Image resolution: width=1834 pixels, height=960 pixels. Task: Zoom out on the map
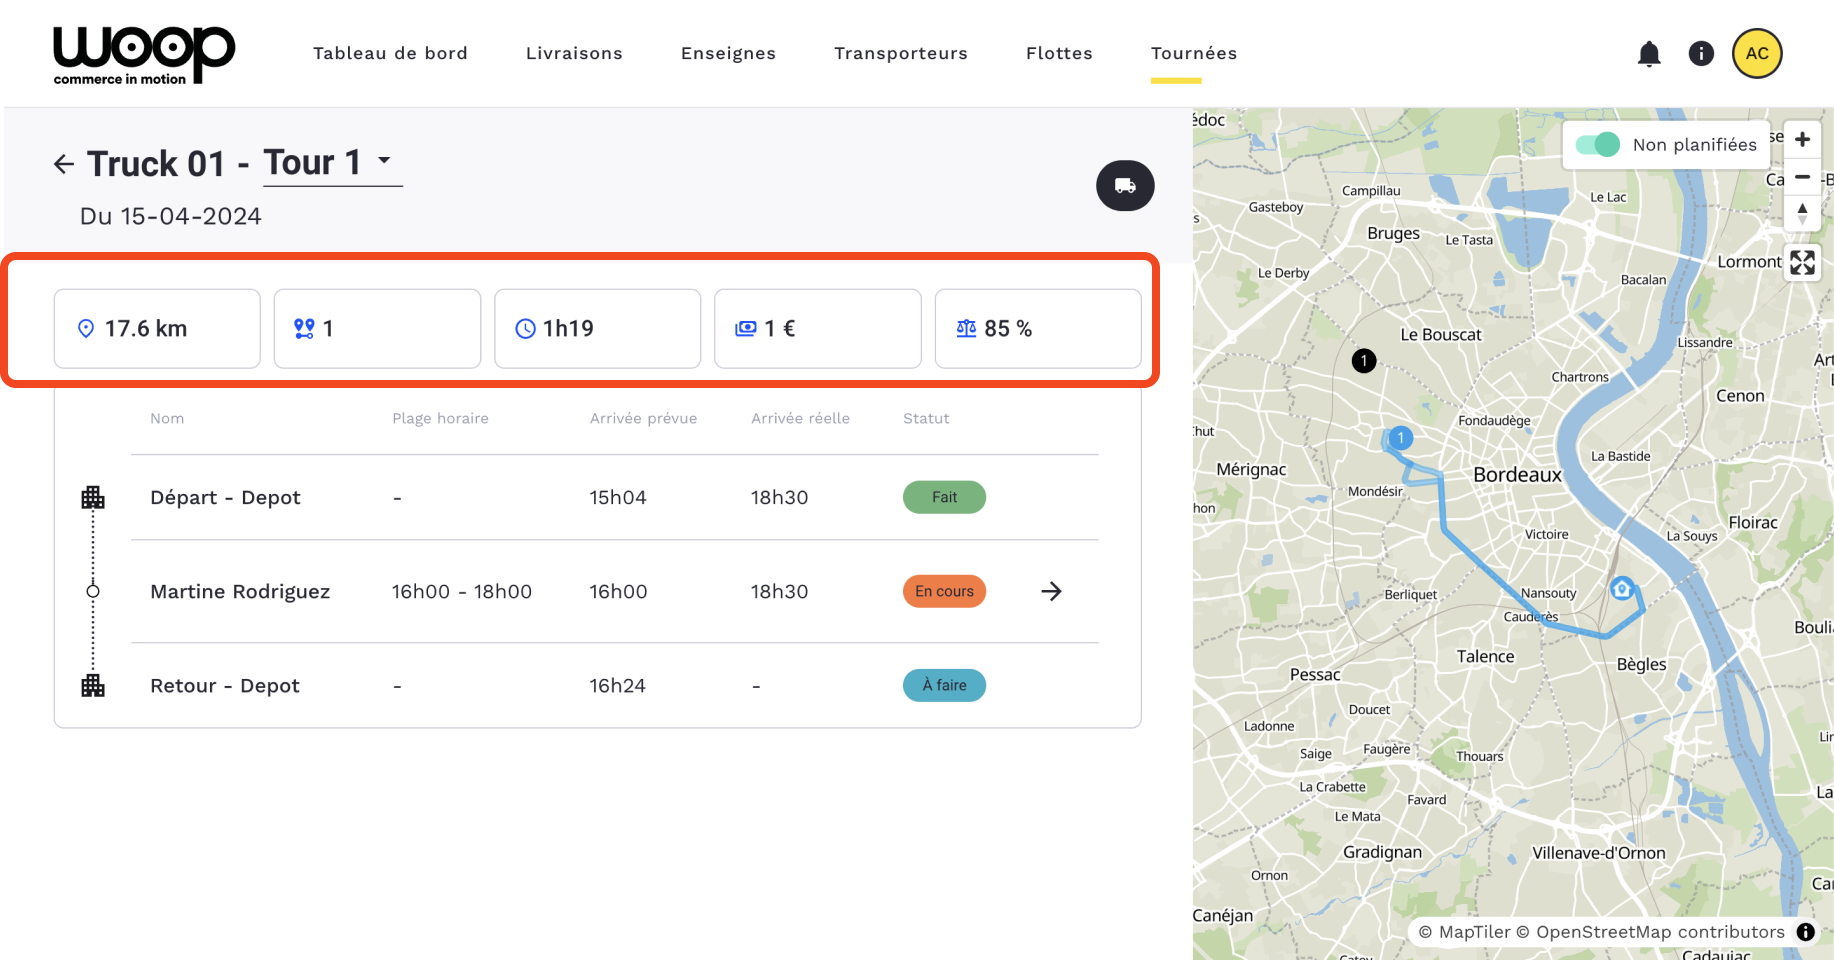[1802, 177]
